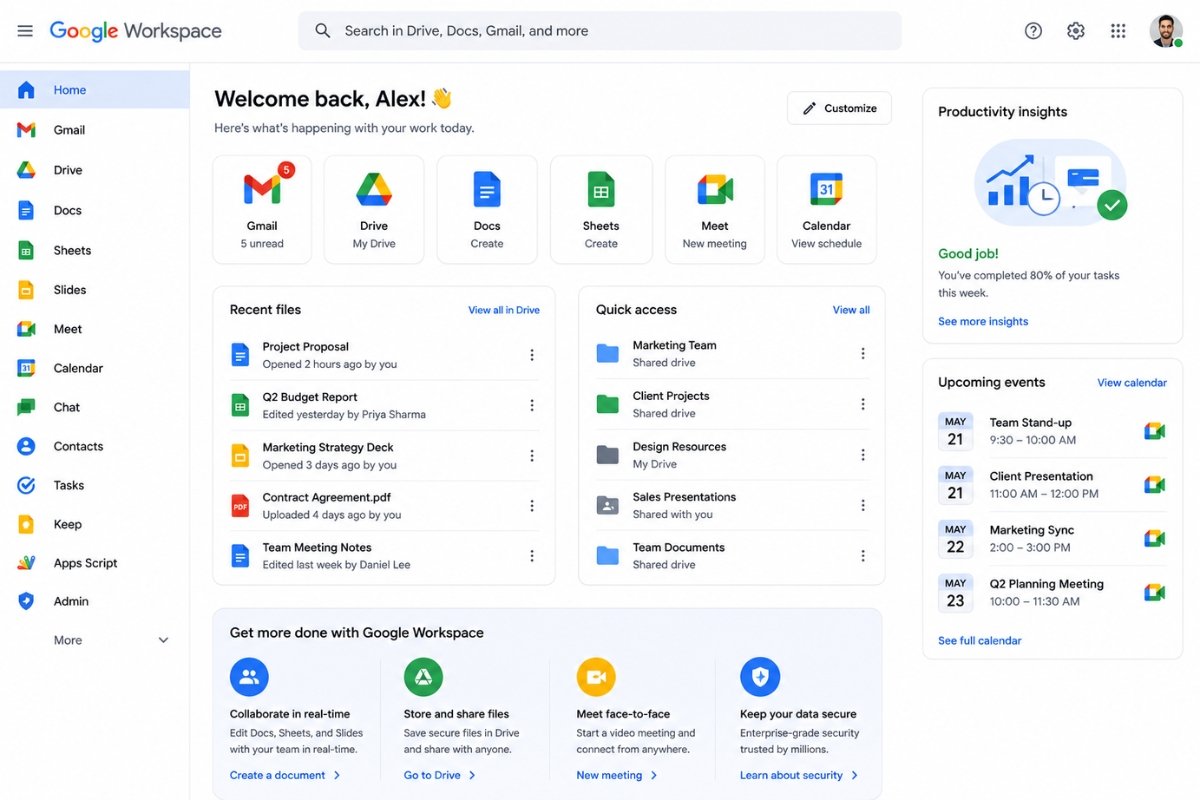Viewport: 1200px width, 800px height.
Task: Open the Help question mark icon
Action: 1033,31
